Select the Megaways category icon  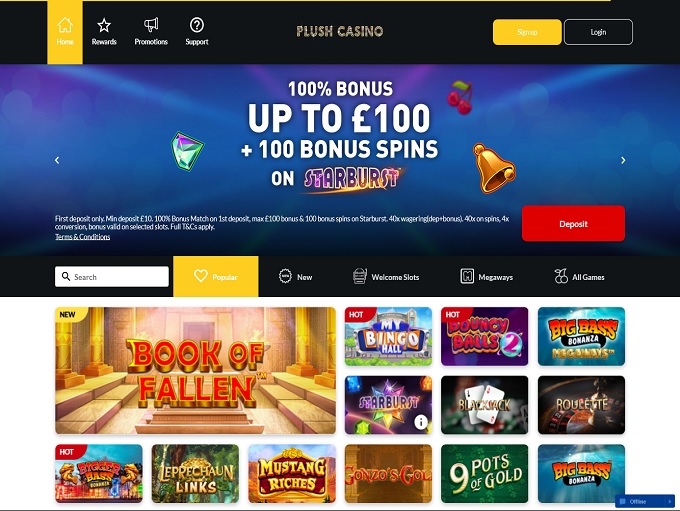pyautogui.click(x=467, y=276)
